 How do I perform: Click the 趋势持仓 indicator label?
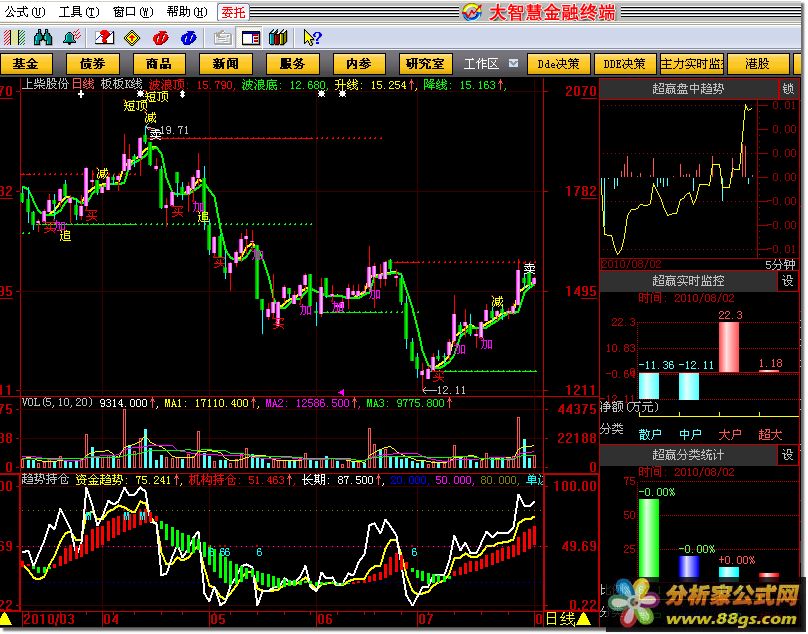45,479
